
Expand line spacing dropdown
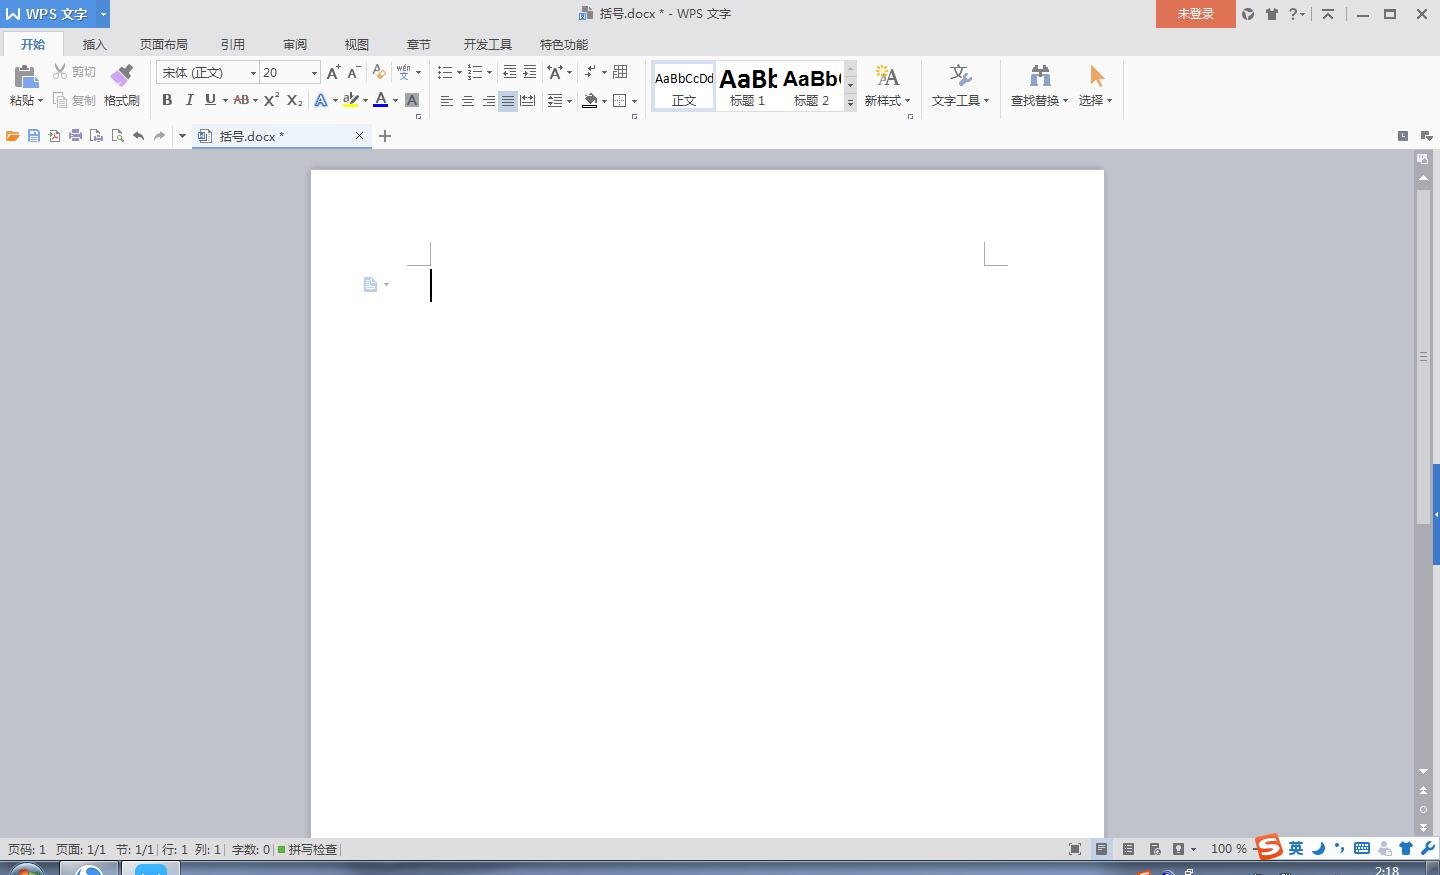pos(569,100)
